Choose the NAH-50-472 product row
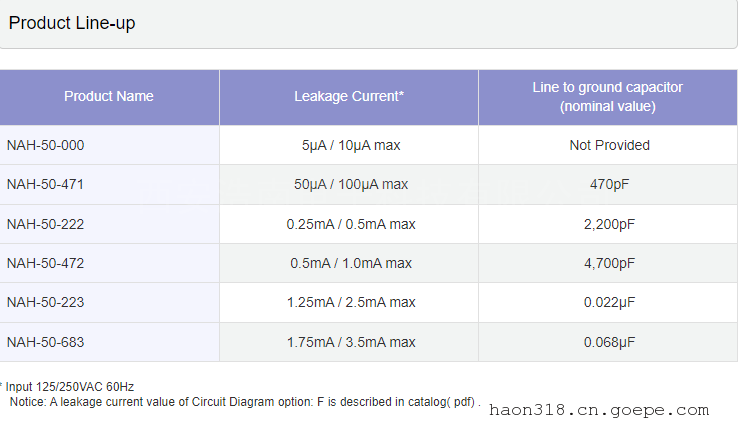This screenshot has width=741, height=428. point(45,263)
